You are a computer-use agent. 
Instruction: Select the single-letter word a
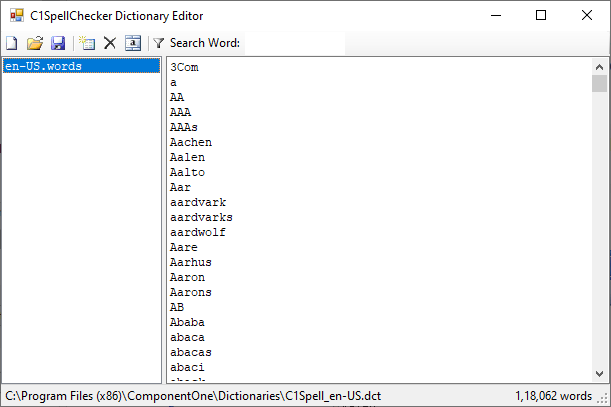point(173,83)
